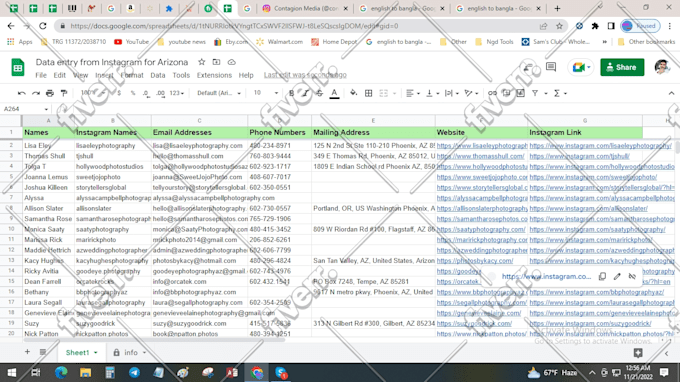
Task: Star the spreadsheet document
Action: coord(202,62)
